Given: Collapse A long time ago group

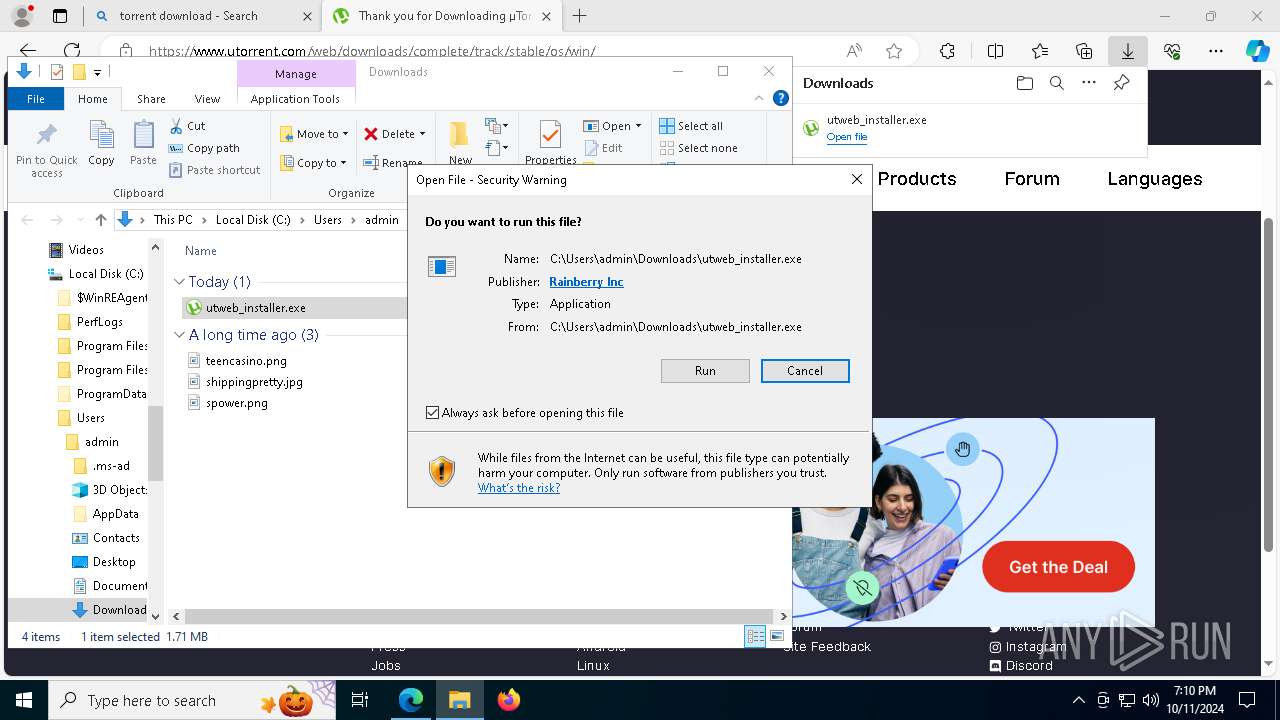Looking at the screenshot, I should 179,335.
